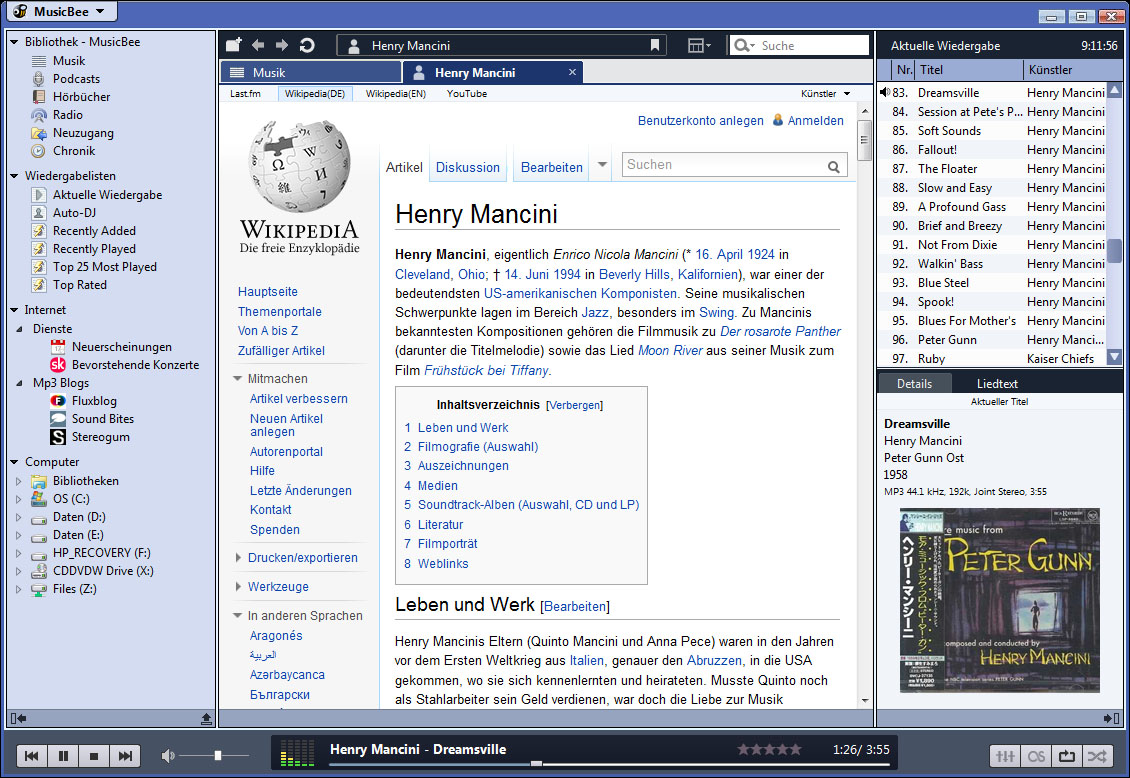
Task: Collapse the Dienste tree node
Action: click(19, 328)
